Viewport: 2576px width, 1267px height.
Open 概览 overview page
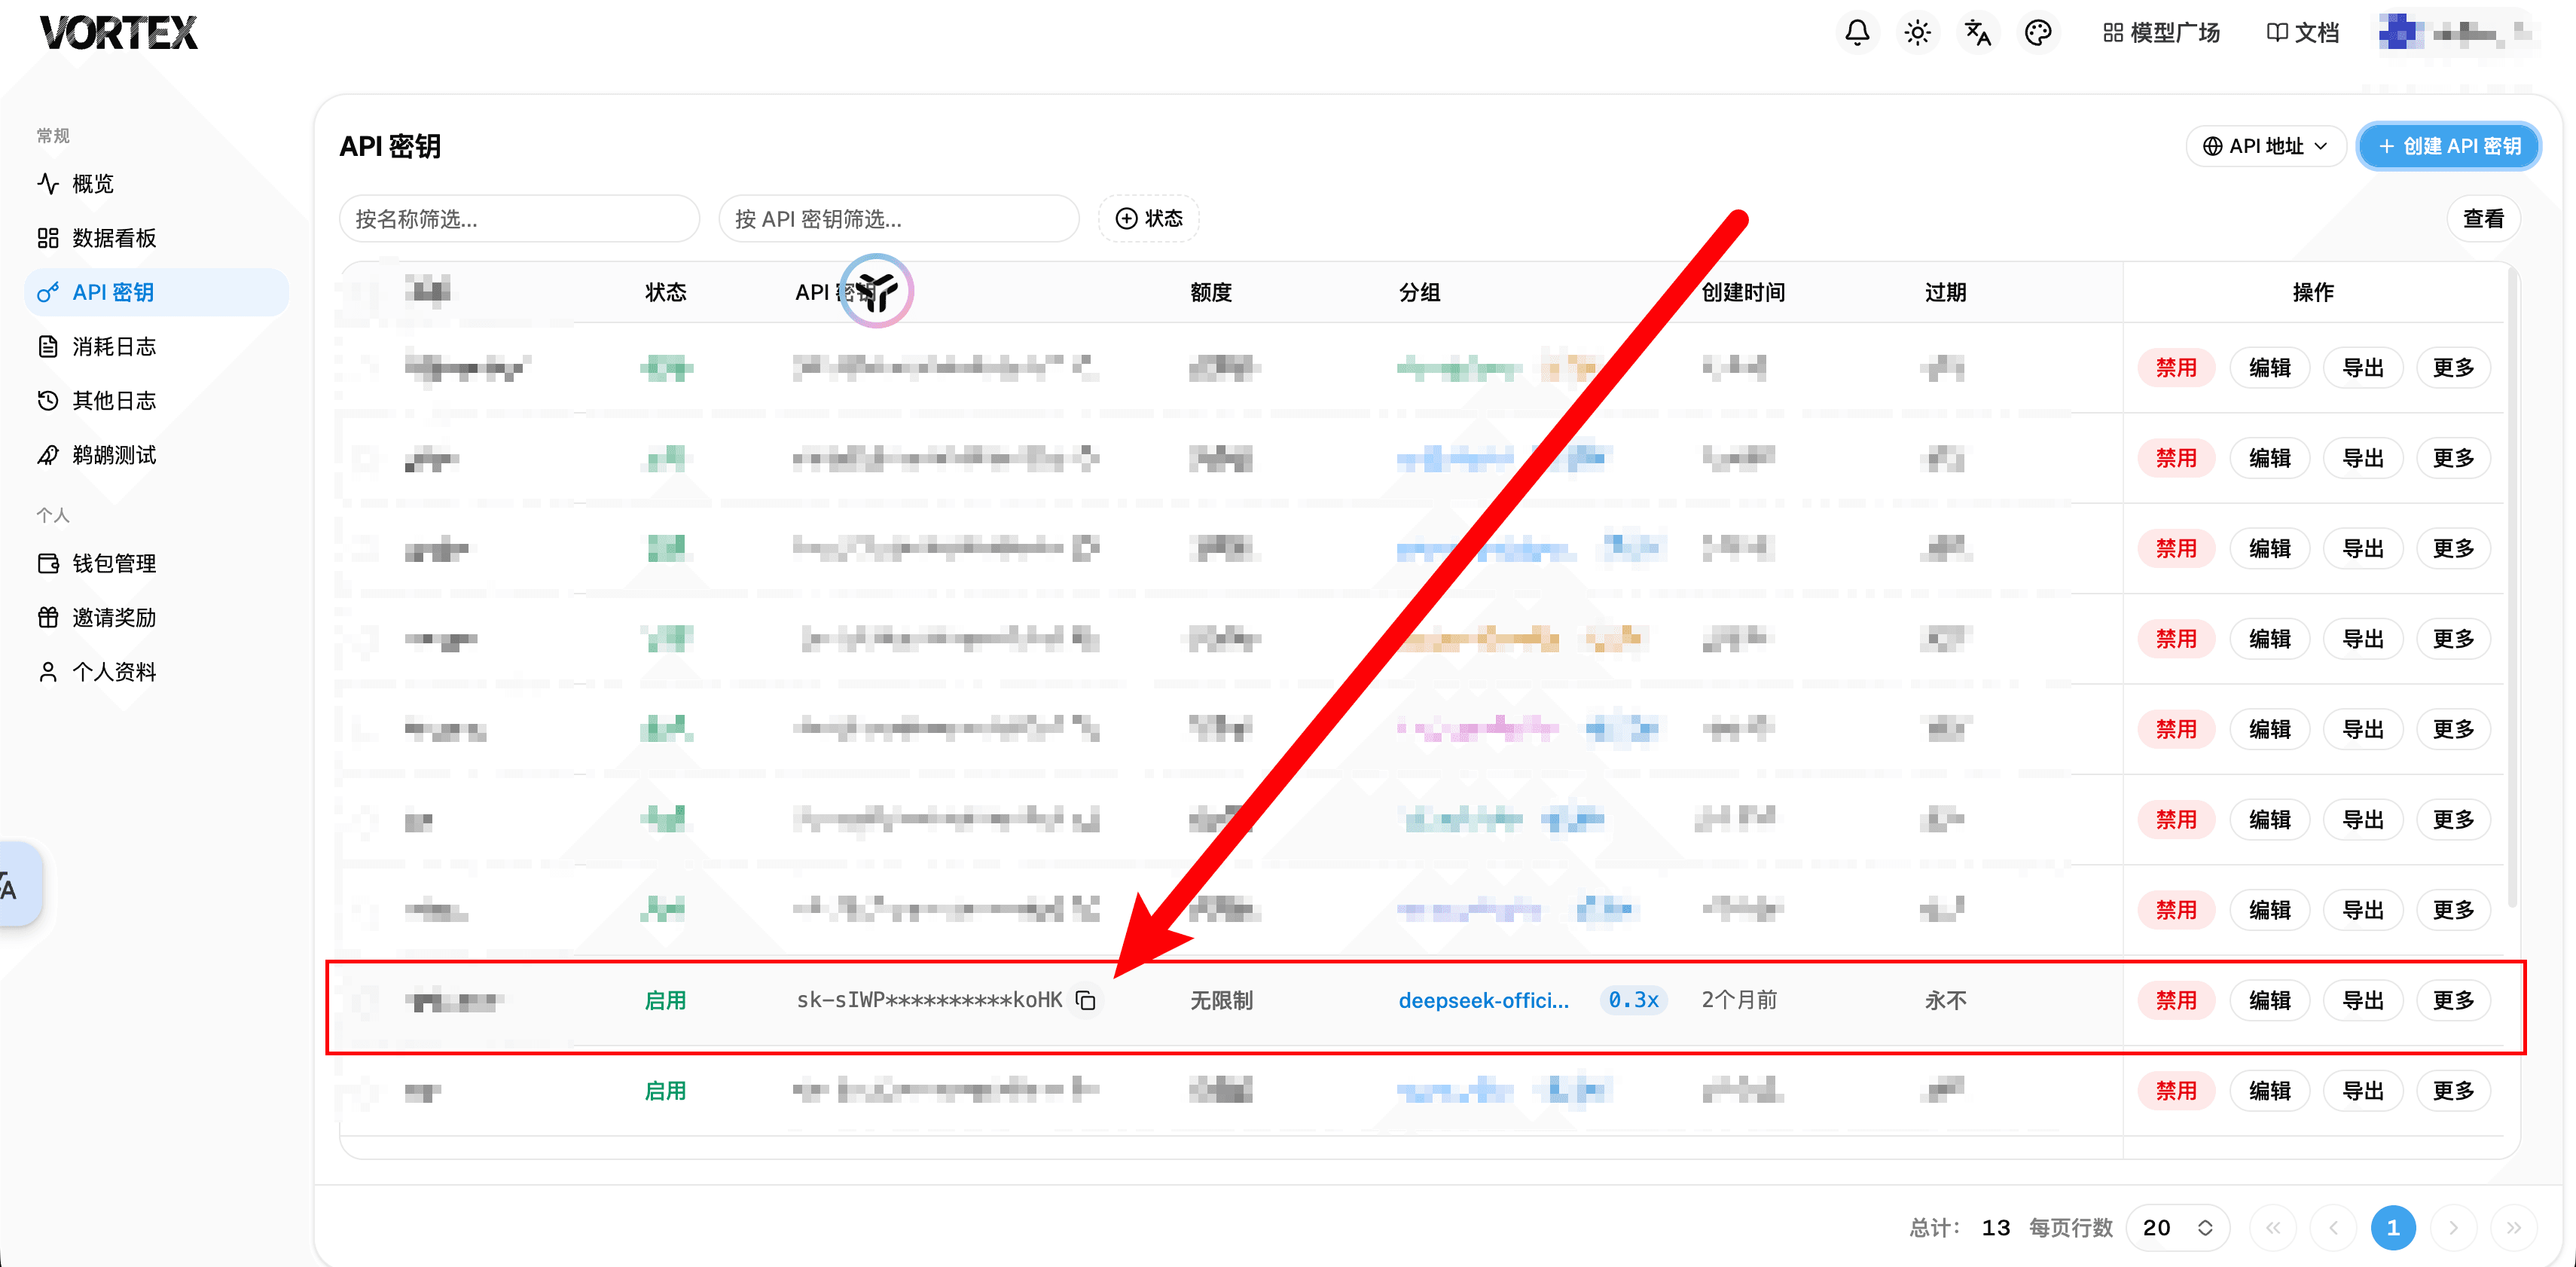pyautogui.click(x=157, y=184)
